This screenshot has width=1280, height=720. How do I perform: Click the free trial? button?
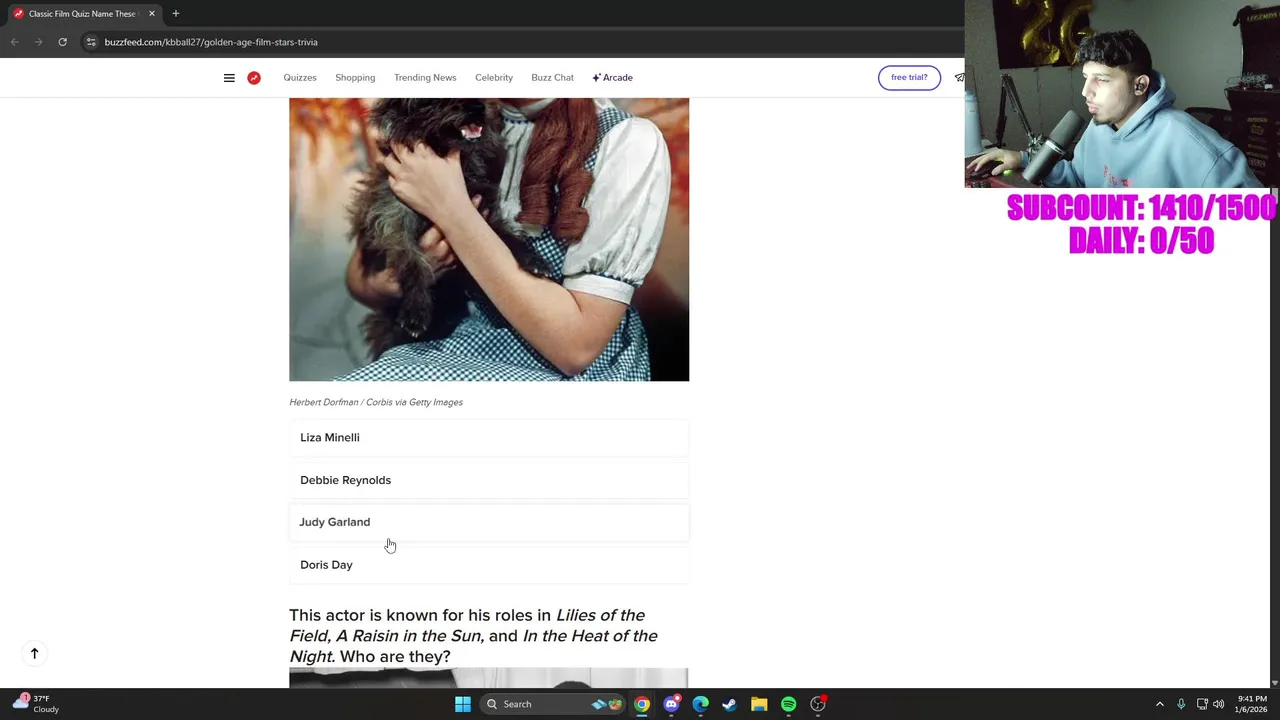click(909, 77)
